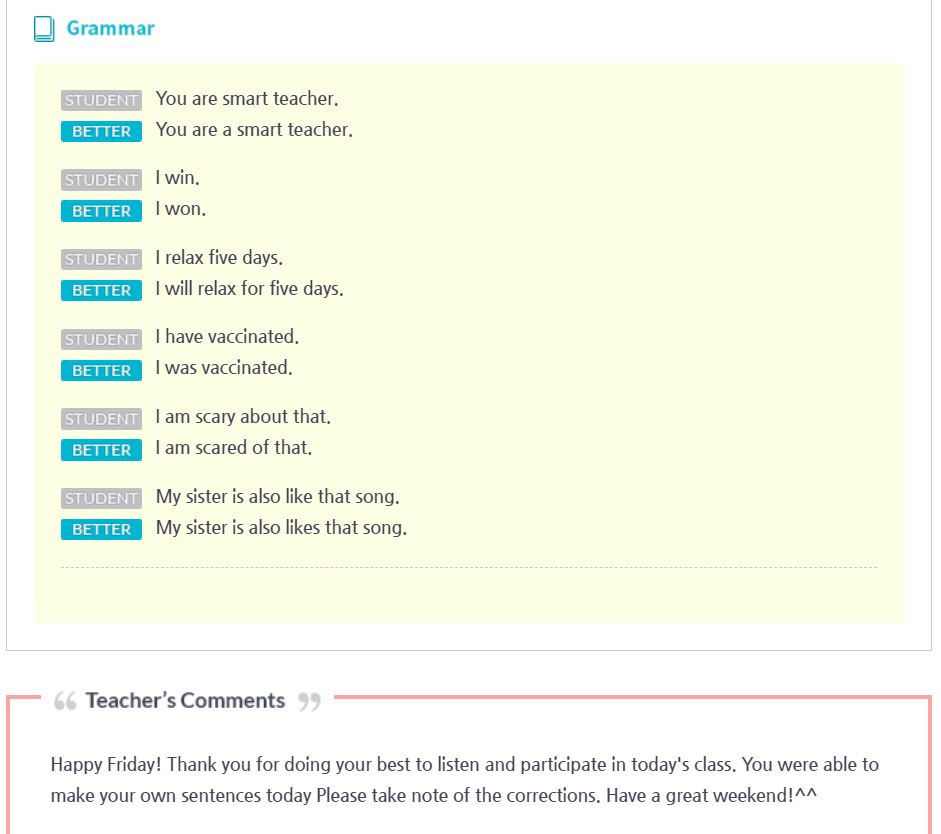Click BETTER badge next to 'I won.'
The height and width of the screenshot is (834, 941).
(x=101, y=211)
